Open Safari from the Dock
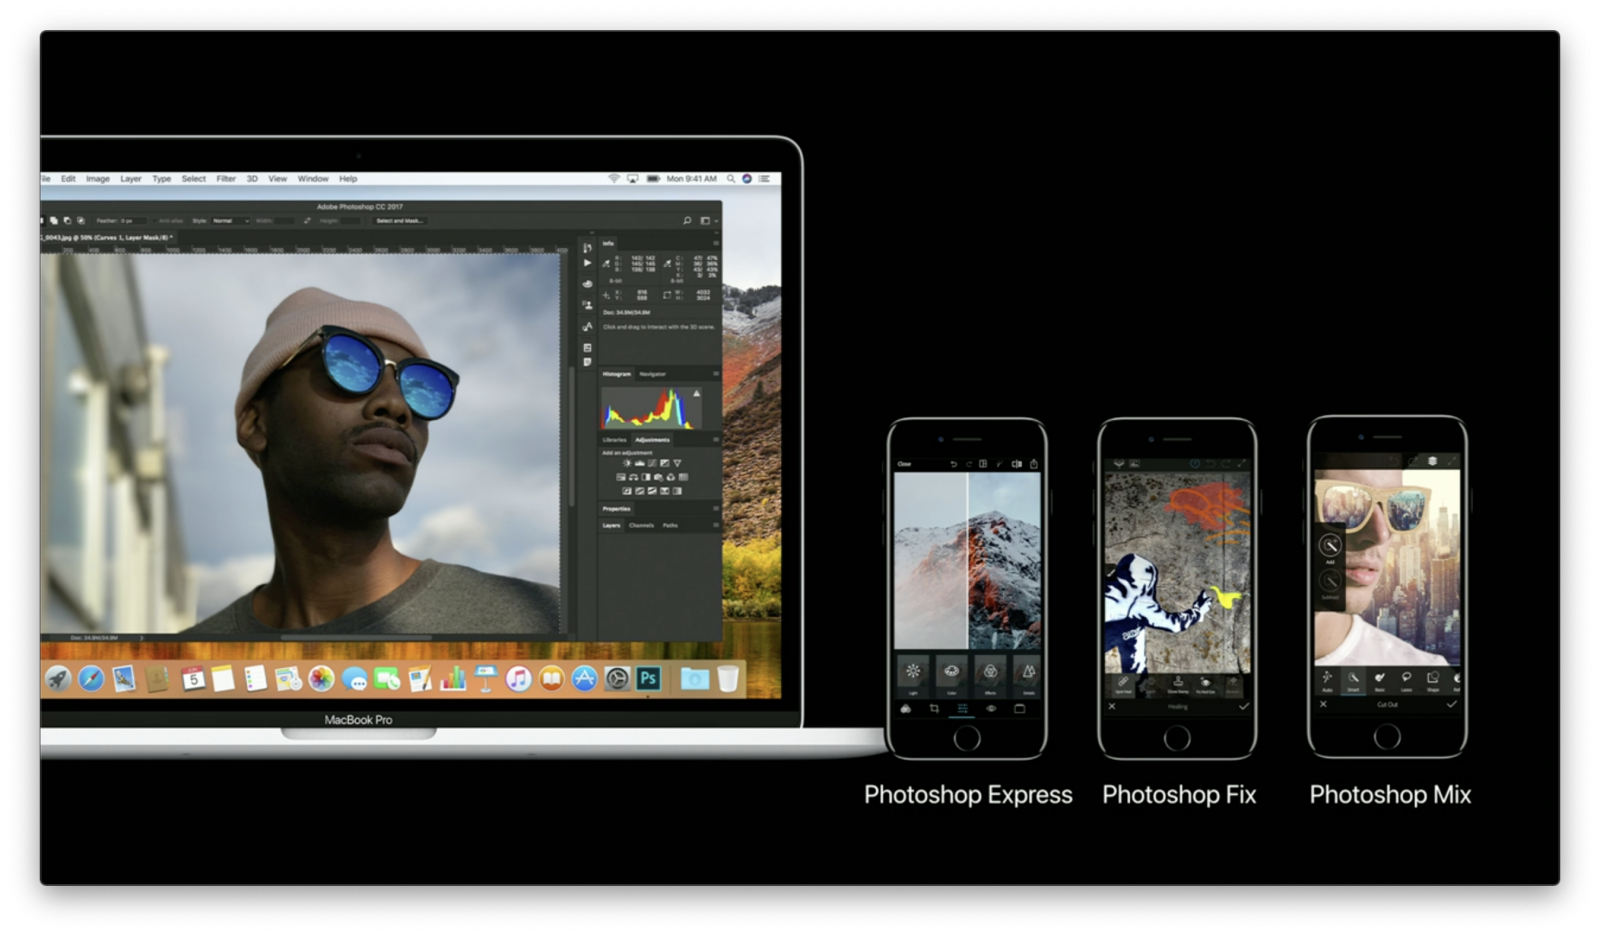 click(x=91, y=679)
